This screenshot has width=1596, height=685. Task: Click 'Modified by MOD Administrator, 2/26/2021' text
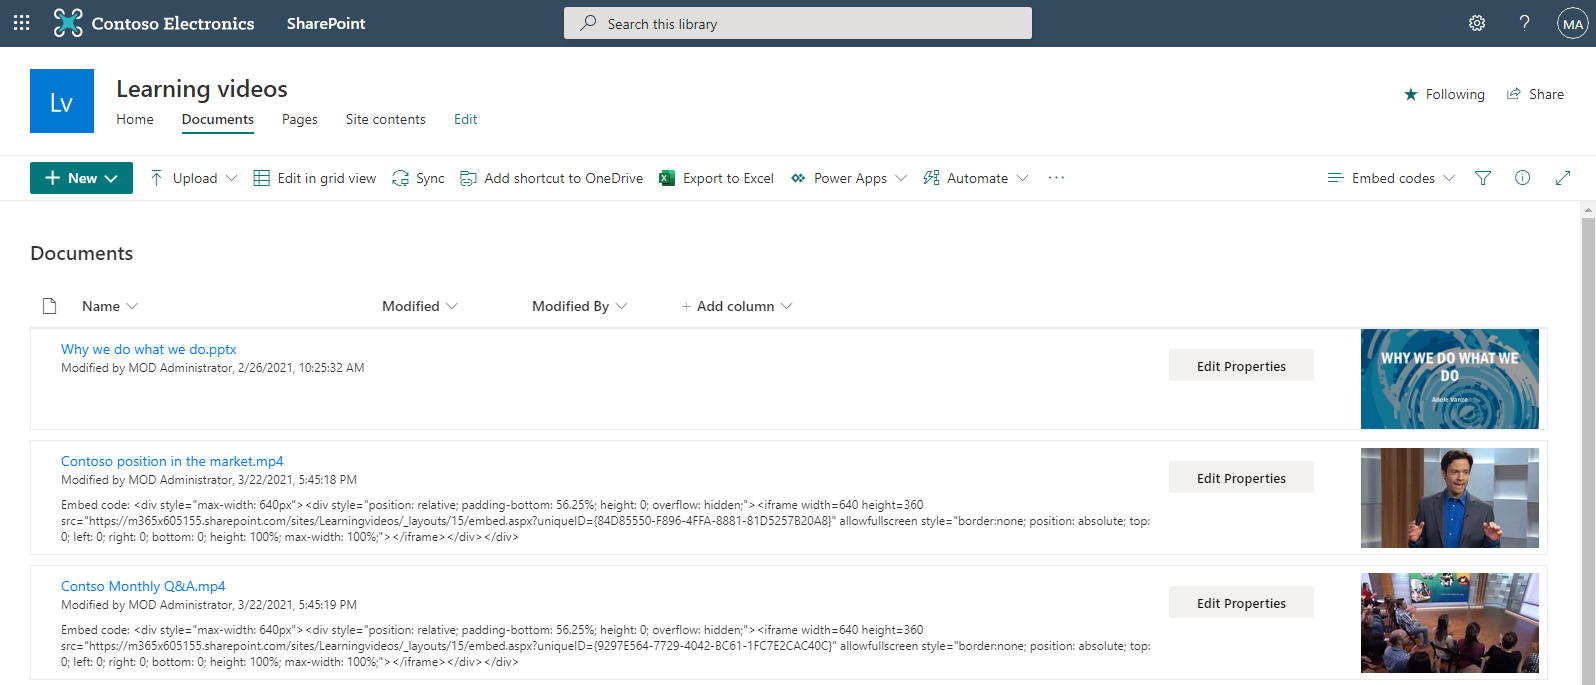[213, 368]
